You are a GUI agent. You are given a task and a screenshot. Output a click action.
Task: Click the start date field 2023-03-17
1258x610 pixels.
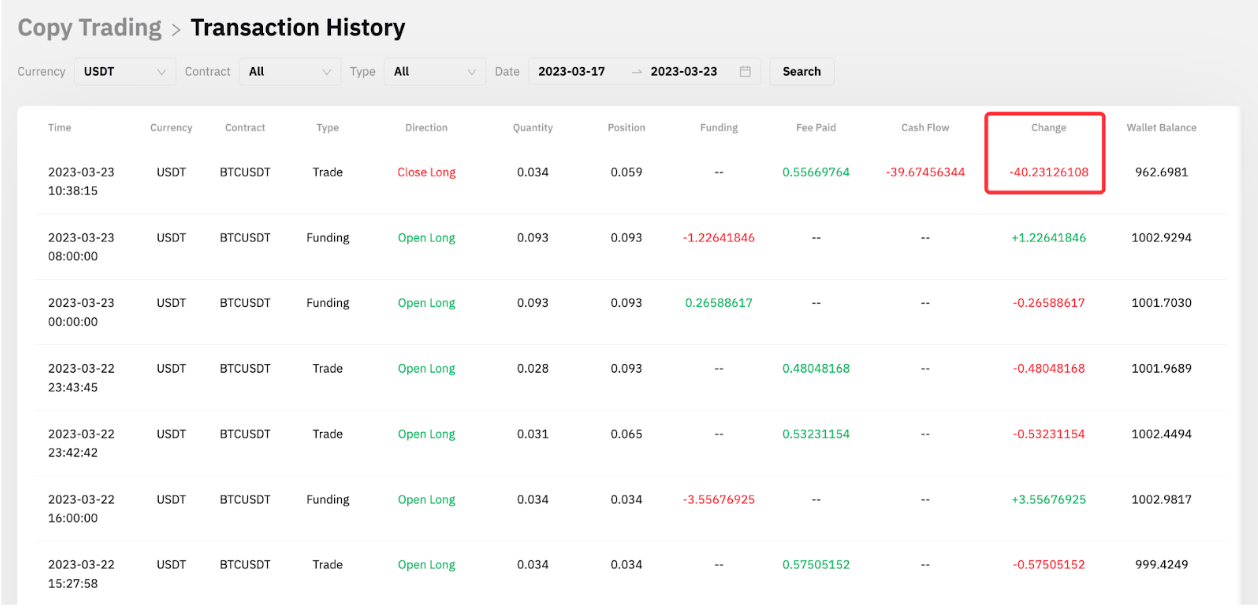[x=572, y=72]
